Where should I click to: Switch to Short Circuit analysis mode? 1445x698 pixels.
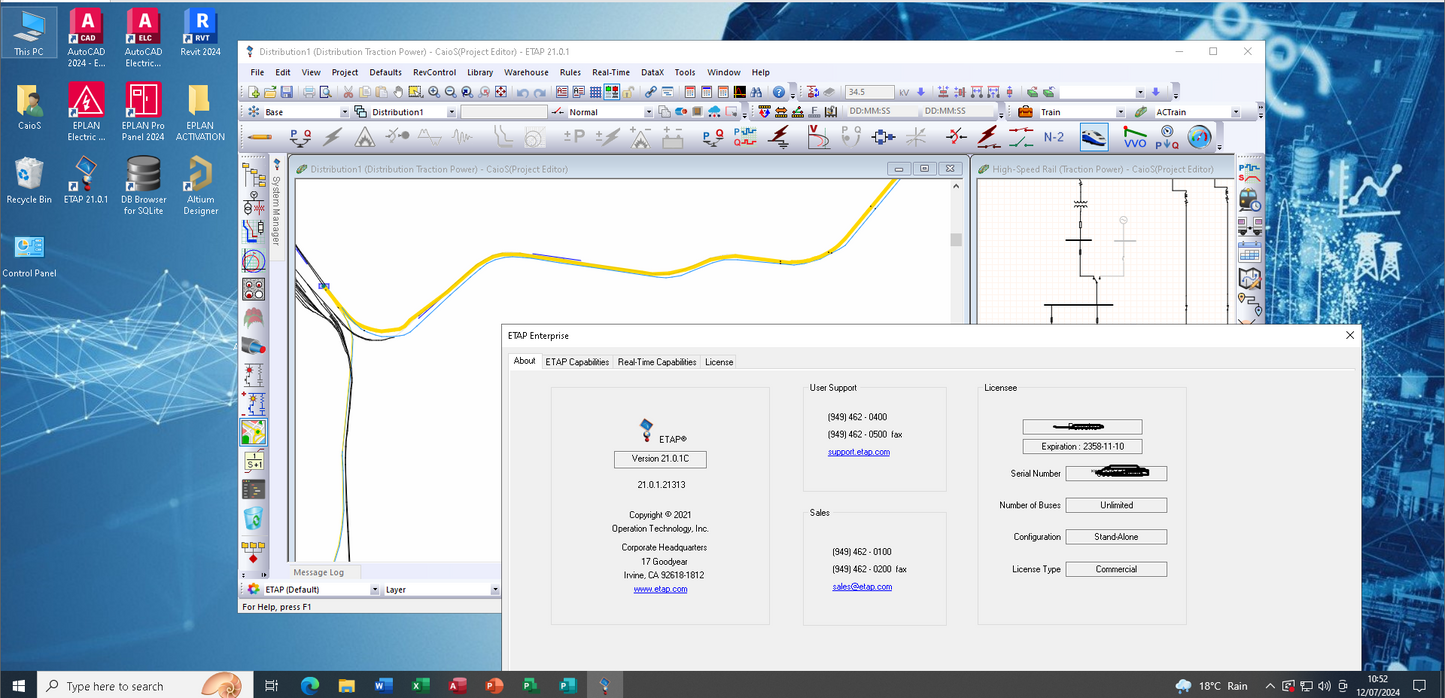tap(332, 136)
